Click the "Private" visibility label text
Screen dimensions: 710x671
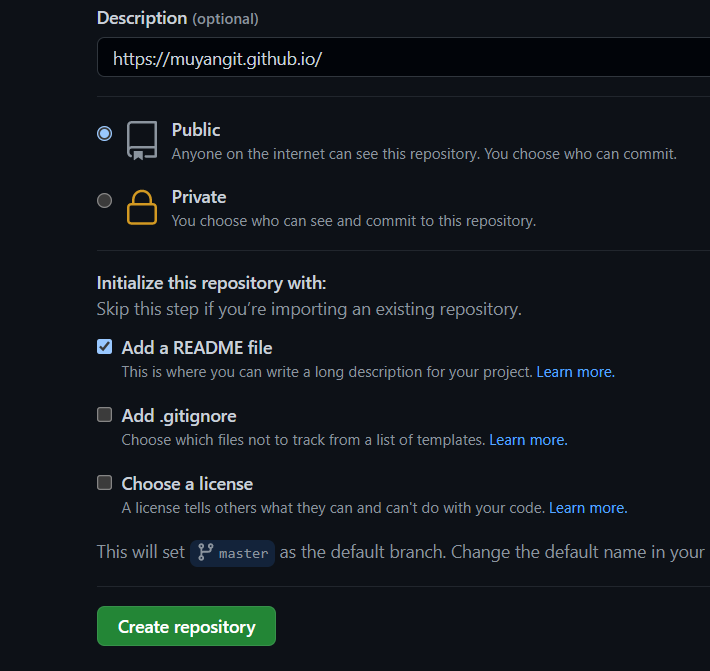pyautogui.click(x=199, y=197)
